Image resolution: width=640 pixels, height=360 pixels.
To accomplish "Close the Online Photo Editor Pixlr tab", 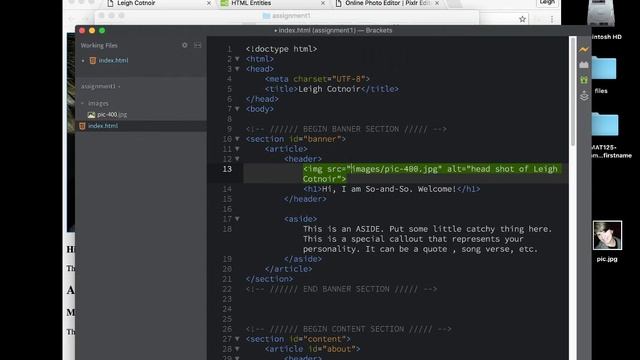I will 437,3.
